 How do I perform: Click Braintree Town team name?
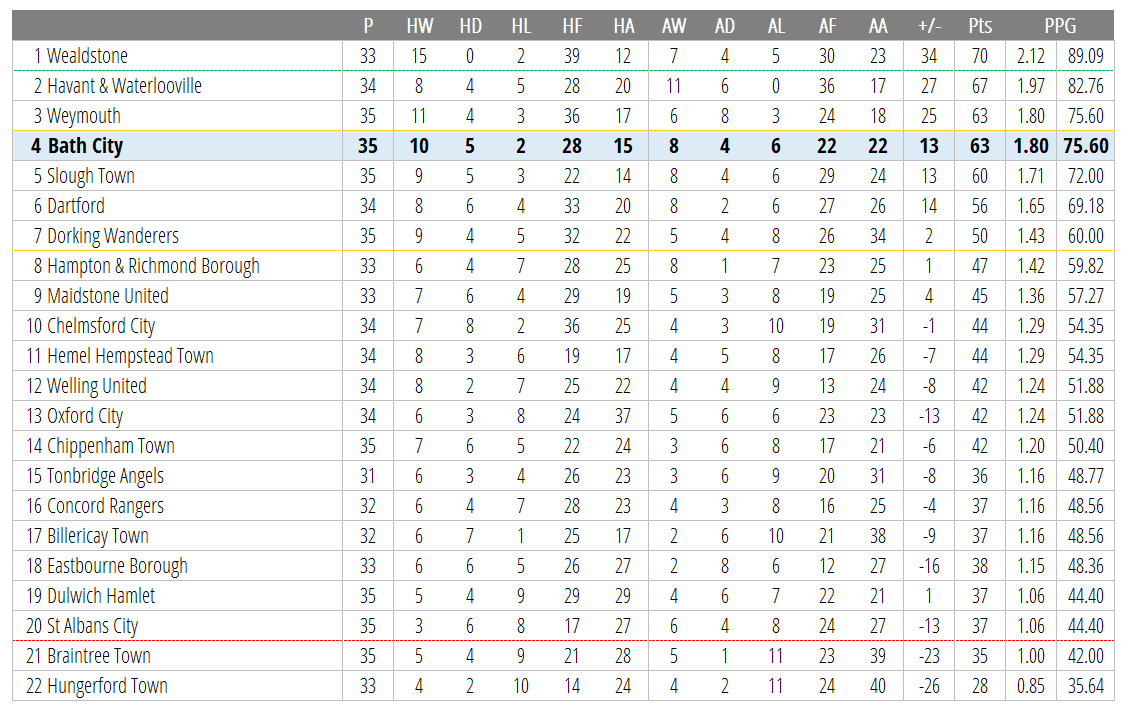[x=99, y=656]
